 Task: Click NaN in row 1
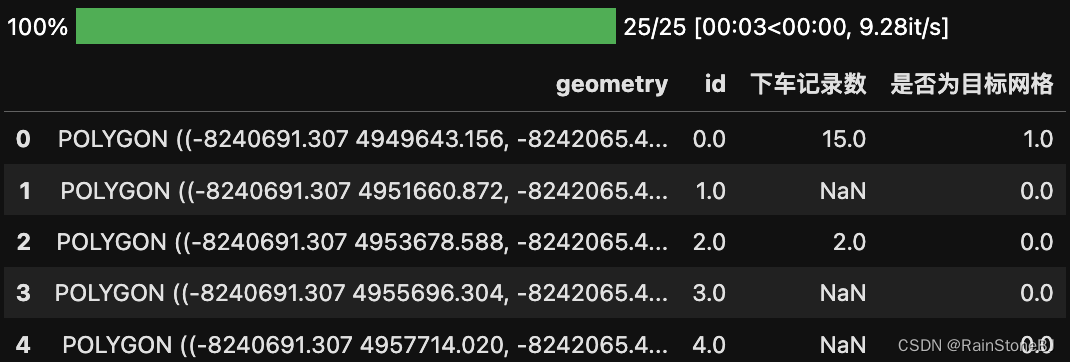843,191
